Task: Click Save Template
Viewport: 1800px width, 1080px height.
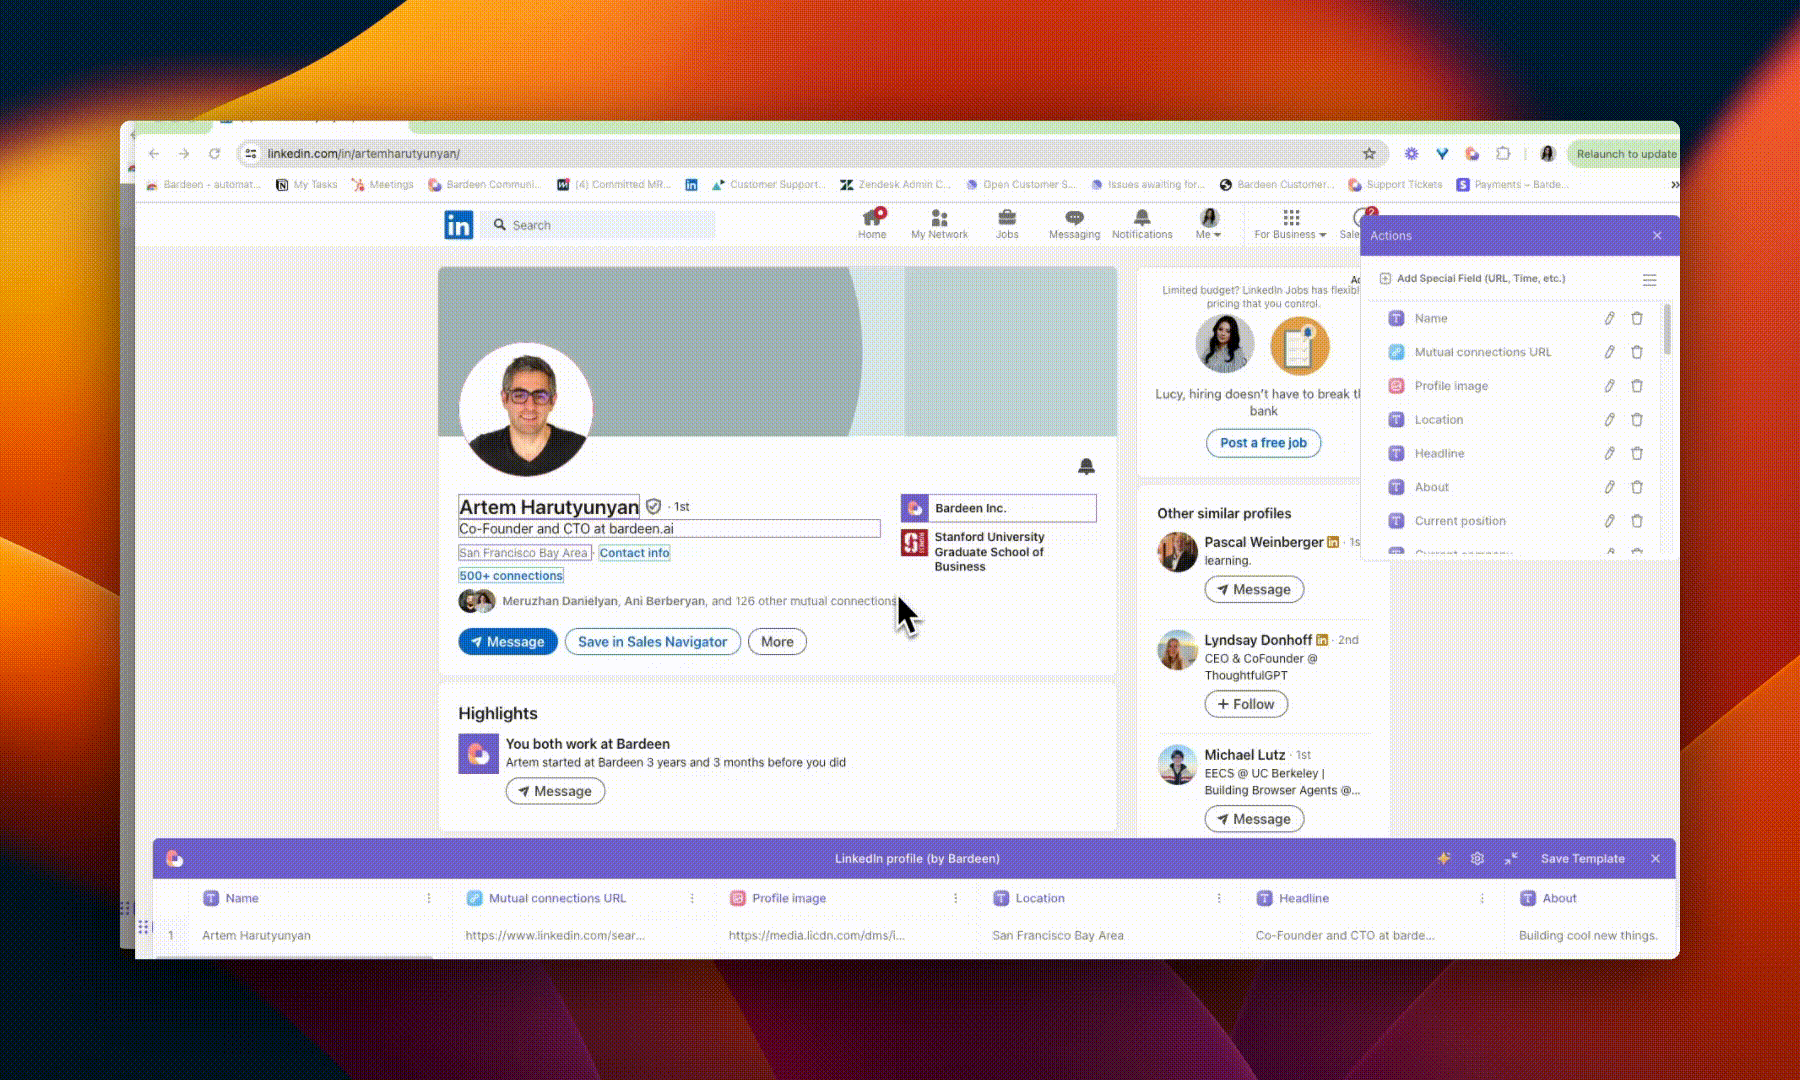Action: point(1582,858)
